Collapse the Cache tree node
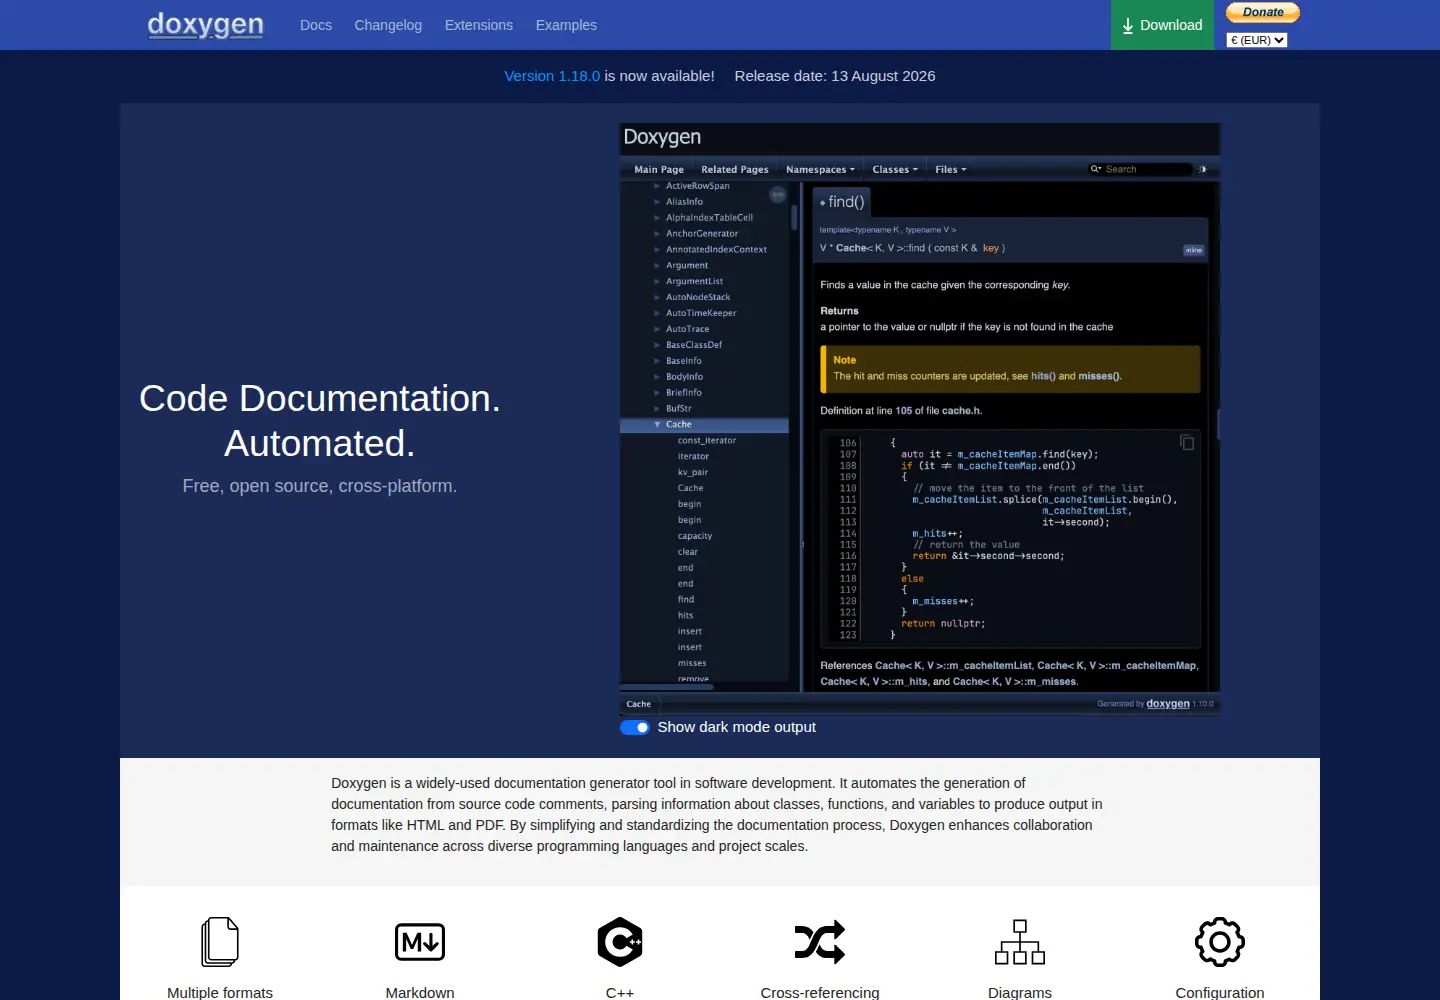1440x1000 pixels. (x=657, y=424)
